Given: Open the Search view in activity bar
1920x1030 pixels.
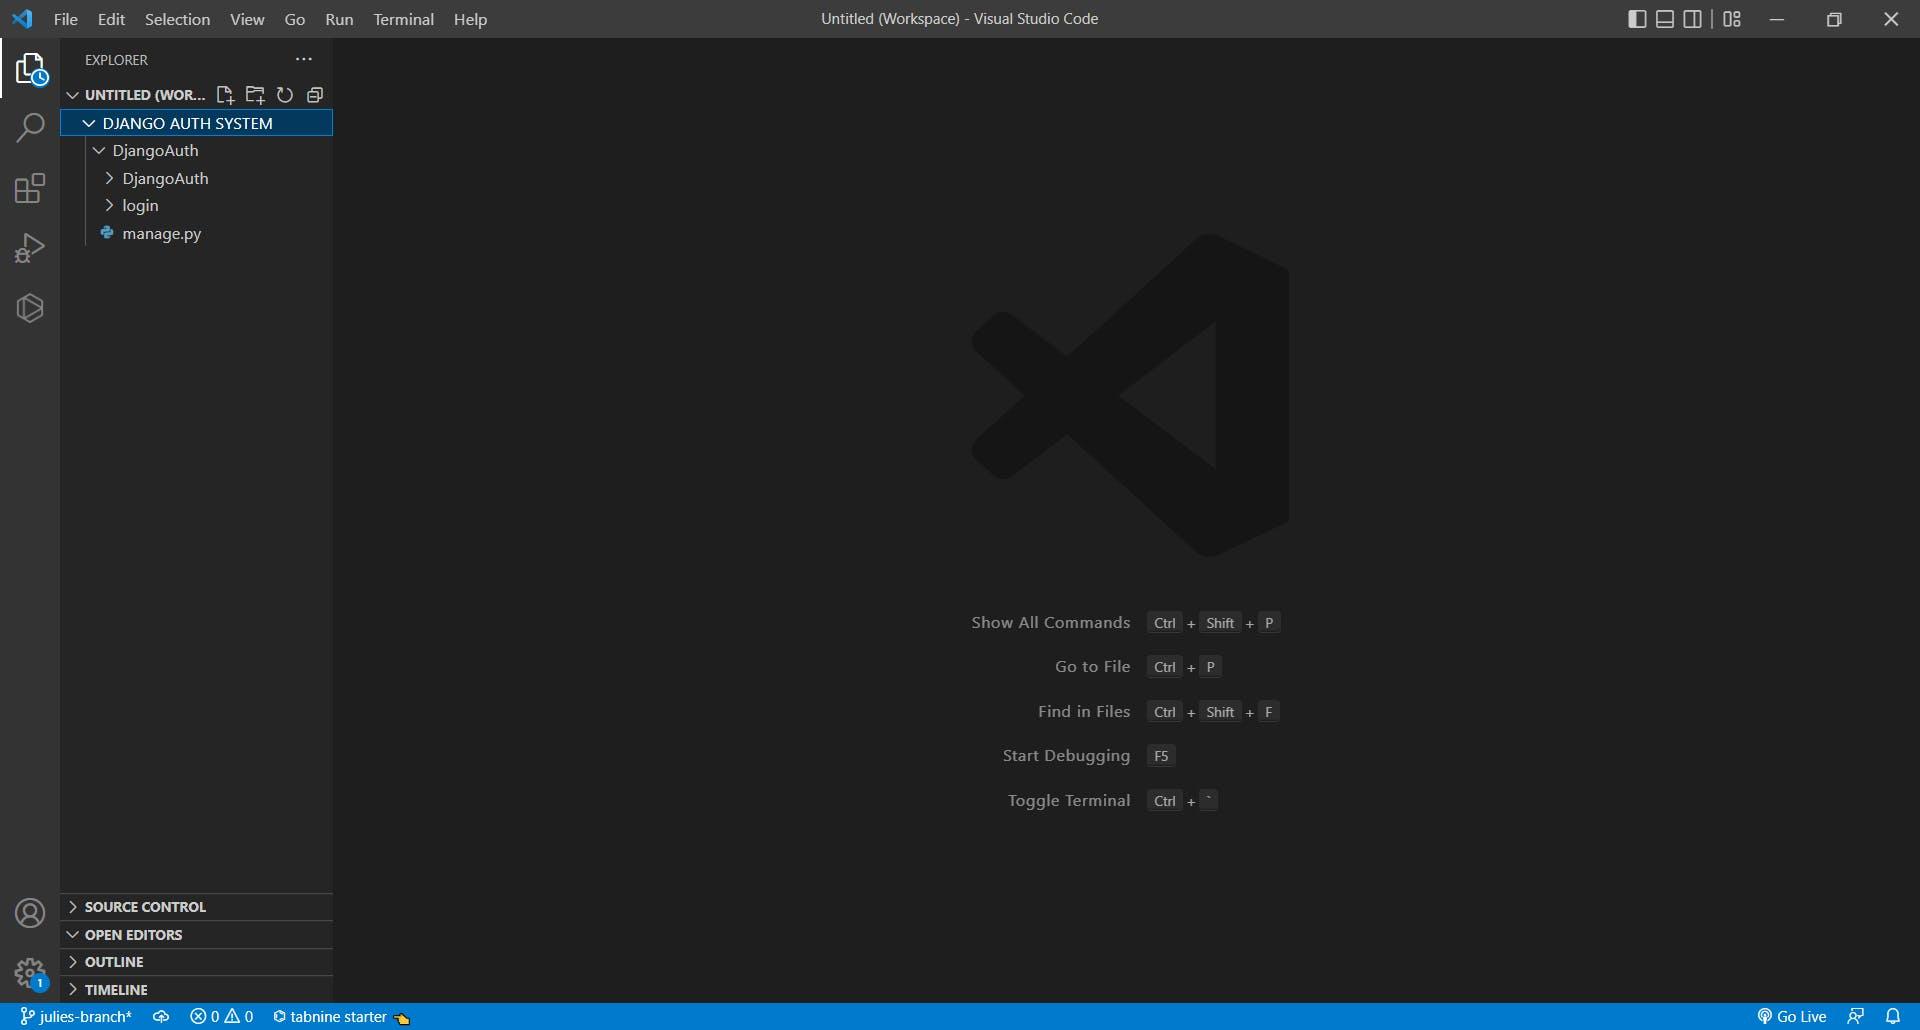Looking at the screenshot, I should pos(30,128).
